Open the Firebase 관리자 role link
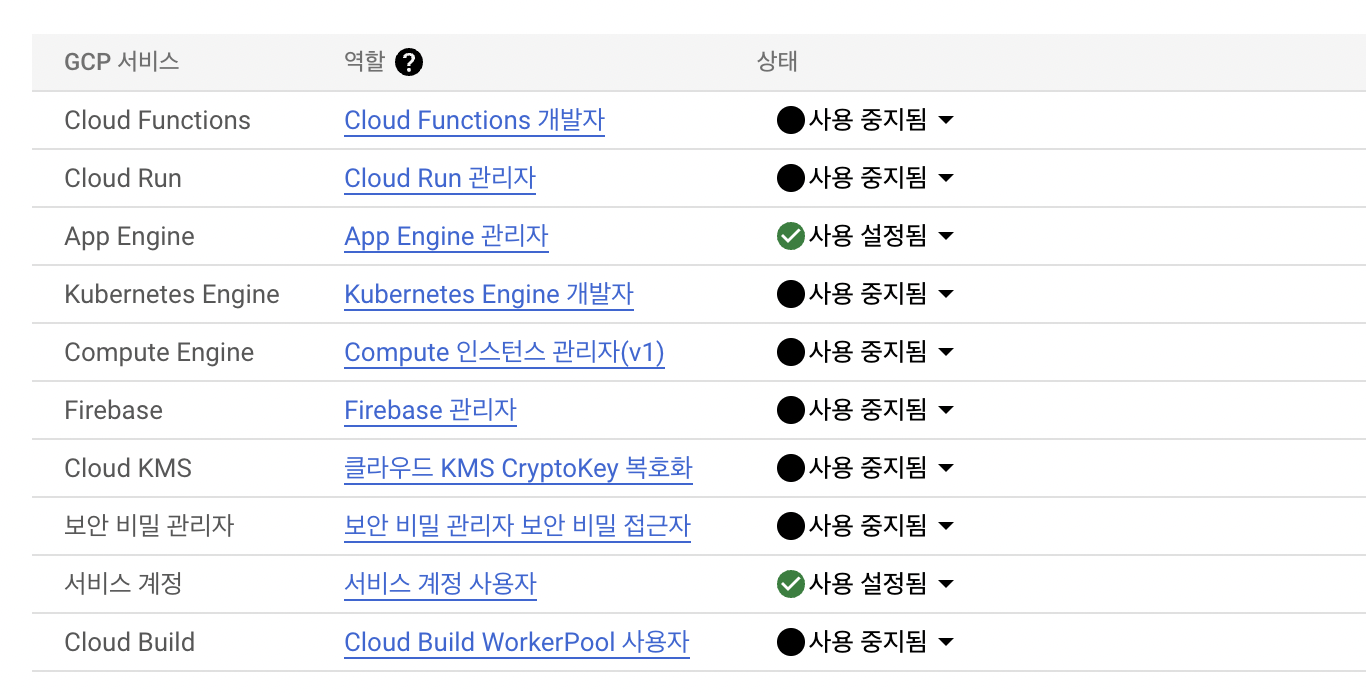 pos(430,411)
